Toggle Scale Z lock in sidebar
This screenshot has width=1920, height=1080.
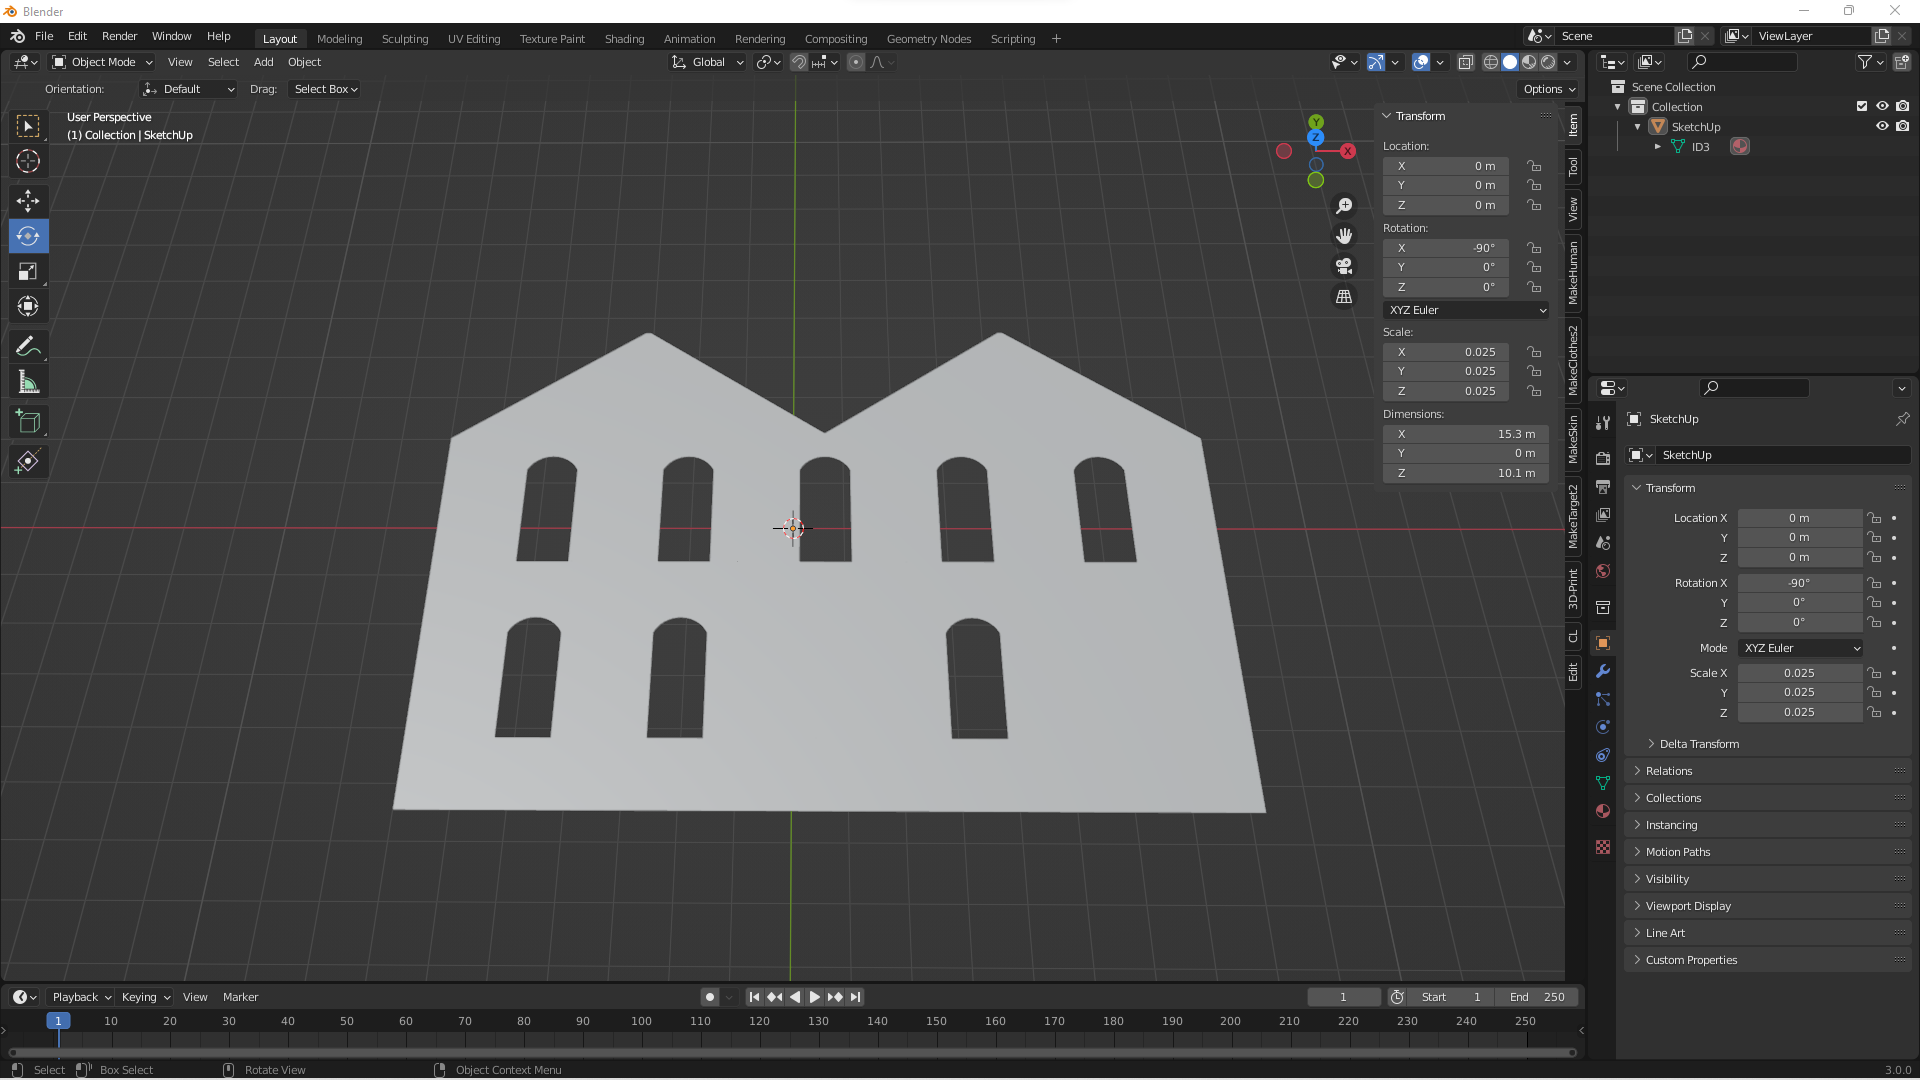(x=1534, y=391)
